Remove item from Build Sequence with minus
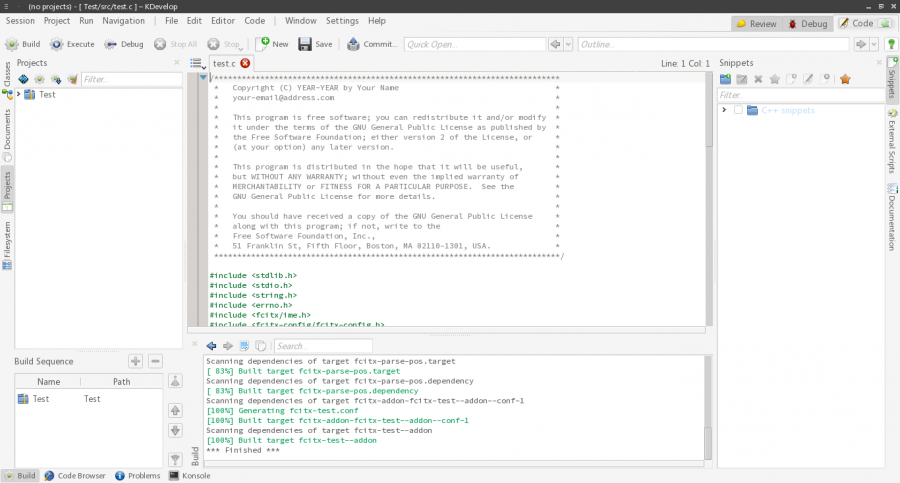 [155, 361]
